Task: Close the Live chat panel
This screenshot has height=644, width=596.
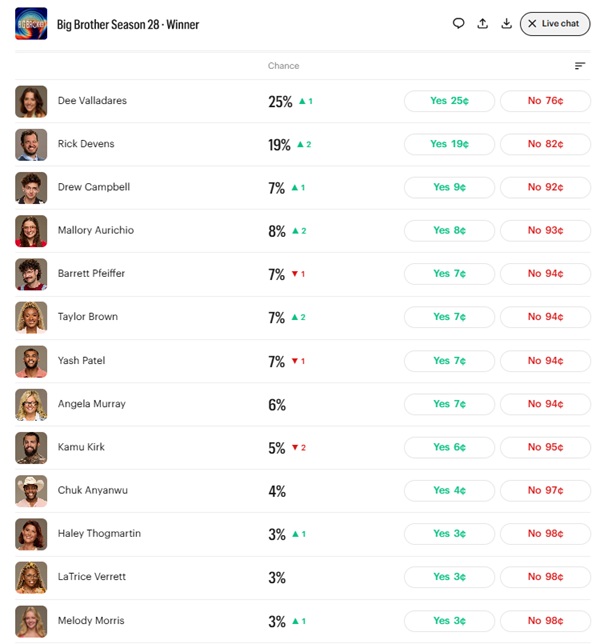Action: click(555, 24)
